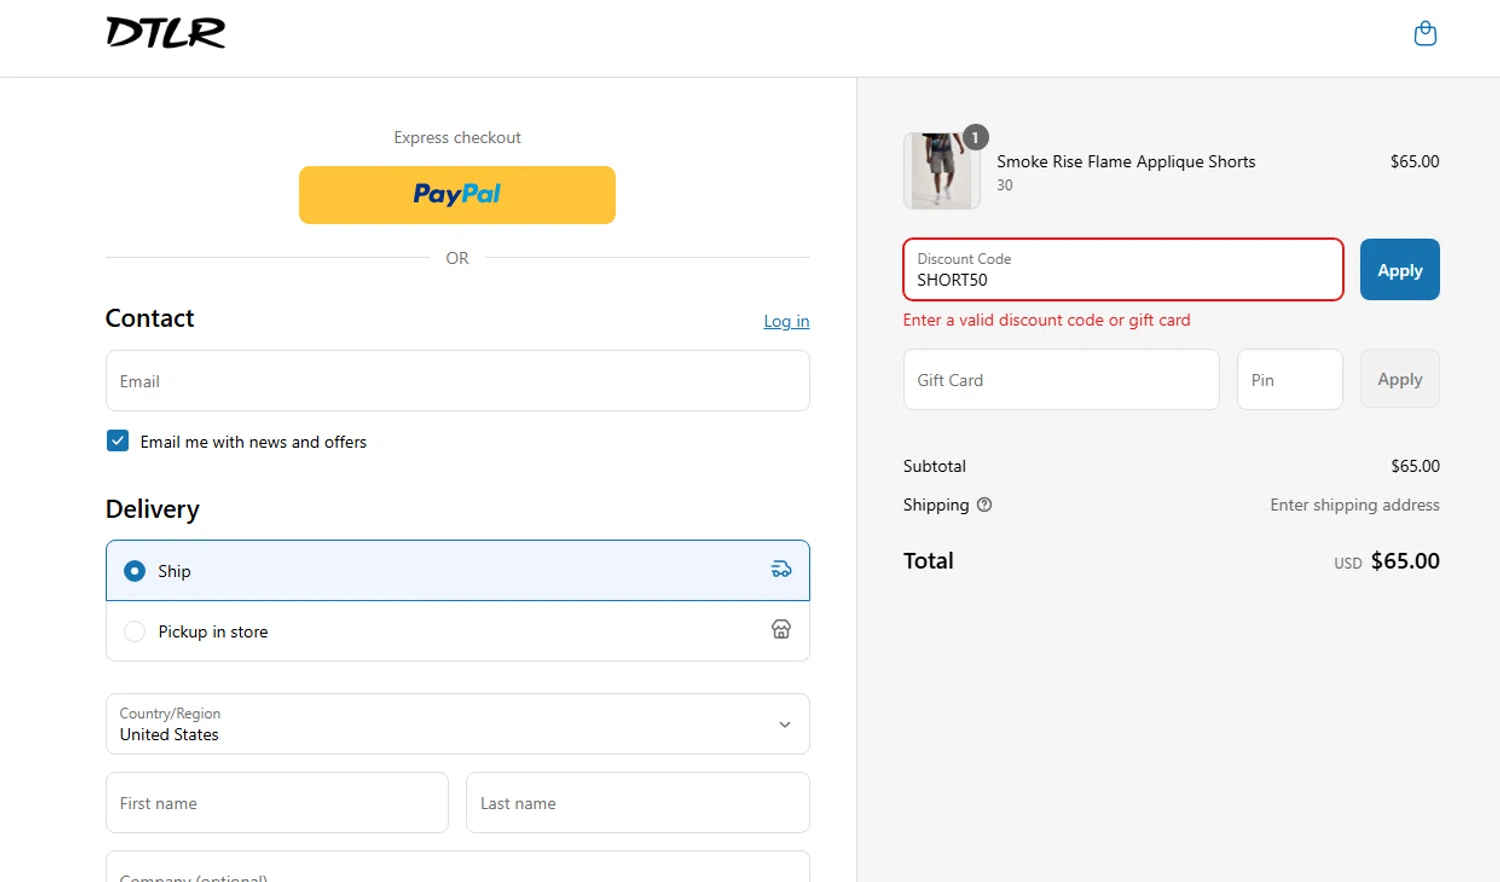Uncheck Email me with news and offers
This screenshot has width=1500, height=882.
[x=118, y=441]
